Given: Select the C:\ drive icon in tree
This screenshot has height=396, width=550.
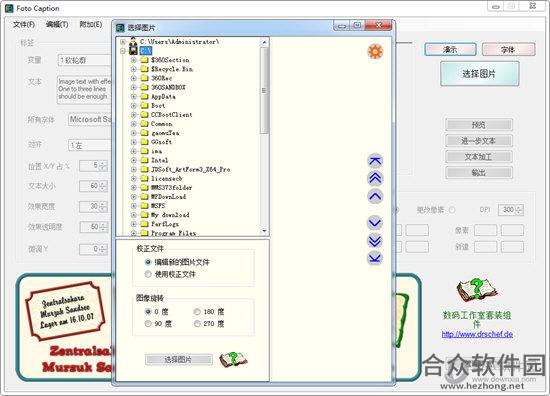Looking at the screenshot, I should click(x=134, y=51).
